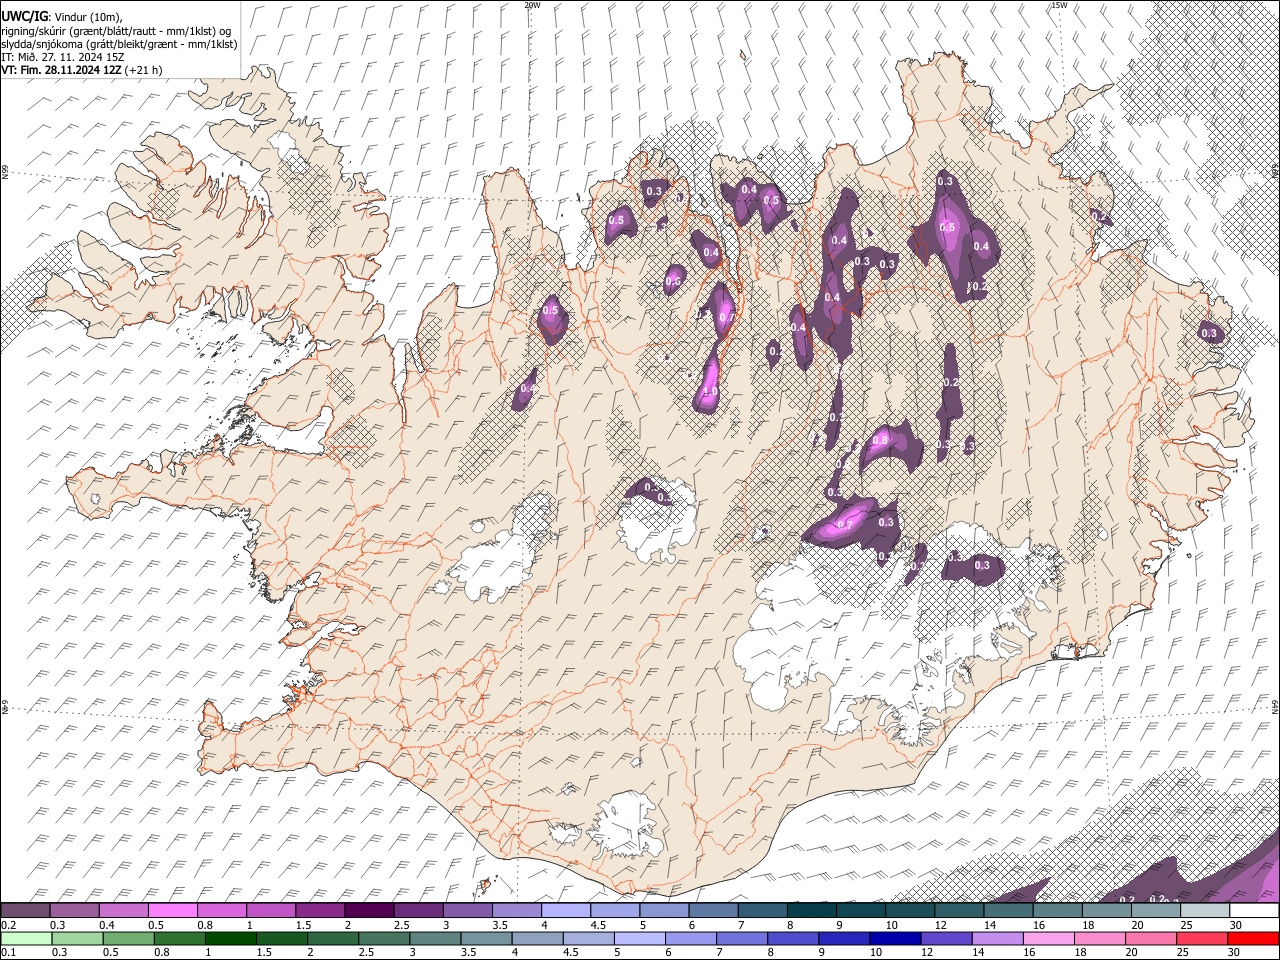Click the valid time 'VT: Fim. 28.11.2024 12Z'
Image resolution: width=1280 pixels, height=960 pixels.
(61, 70)
